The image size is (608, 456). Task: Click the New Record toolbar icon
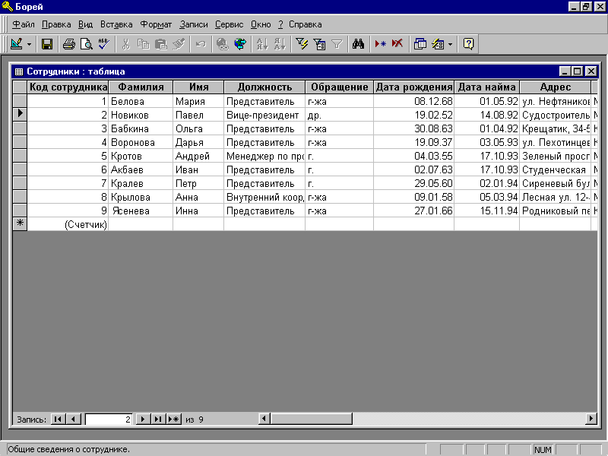(380, 44)
